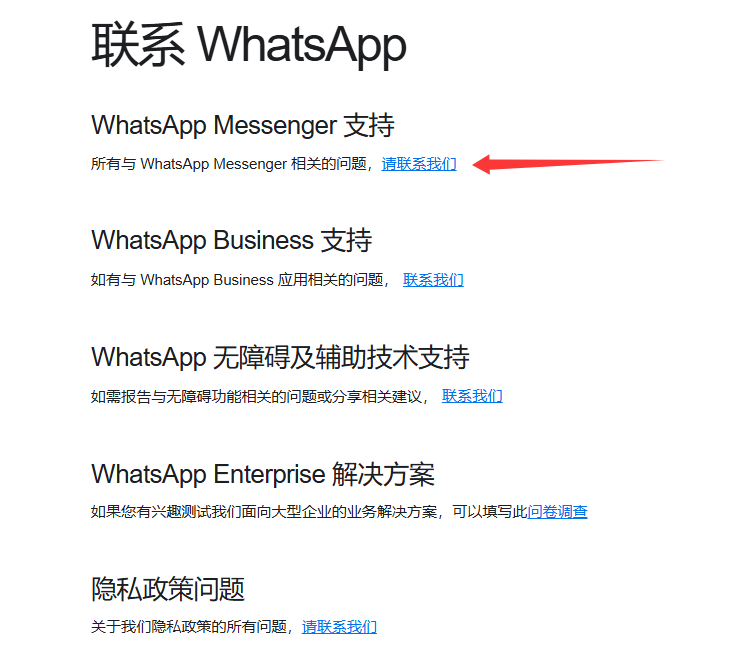The height and width of the screenshot is (650, 744).
Task: Click text 关于我们隐私政策的所有问题
Action: point(189,627)
